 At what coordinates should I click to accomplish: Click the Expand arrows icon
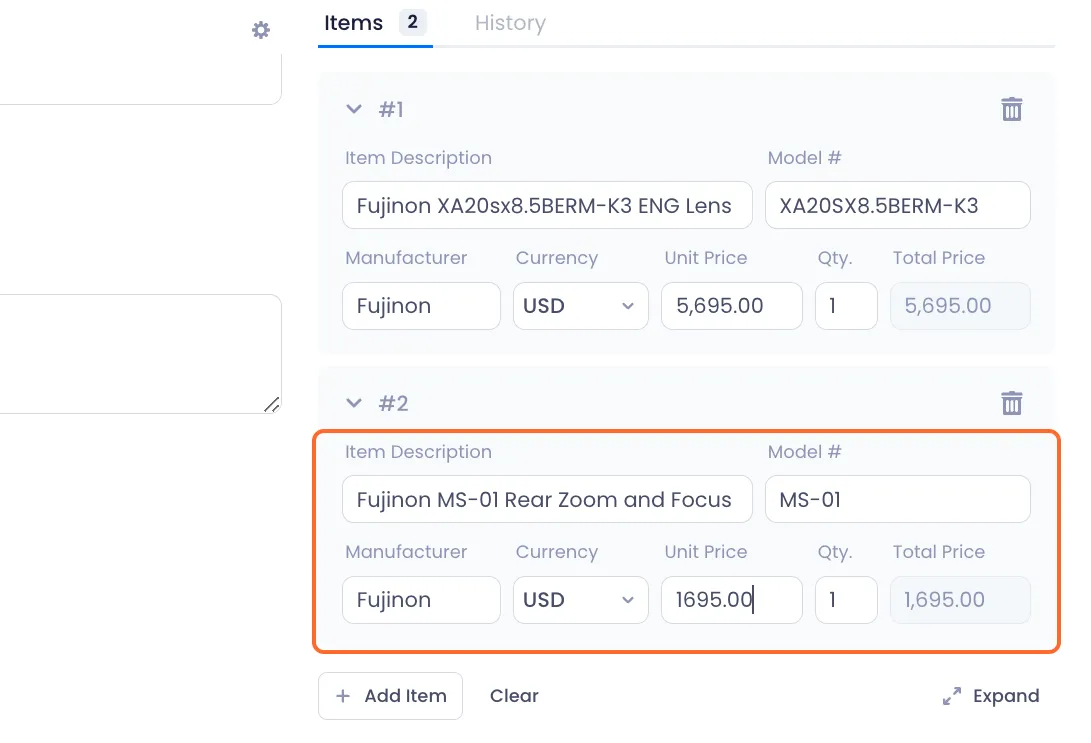coord(952,696)
